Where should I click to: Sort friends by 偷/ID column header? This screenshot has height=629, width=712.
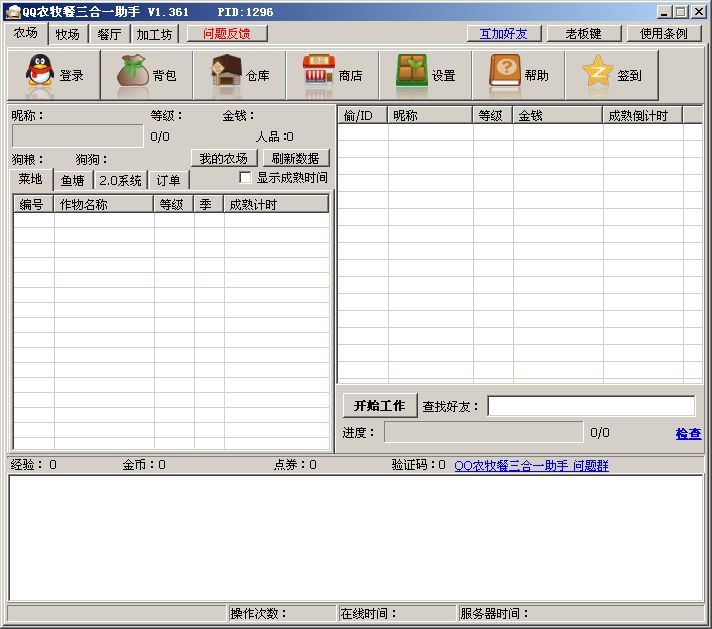[363, 115]
